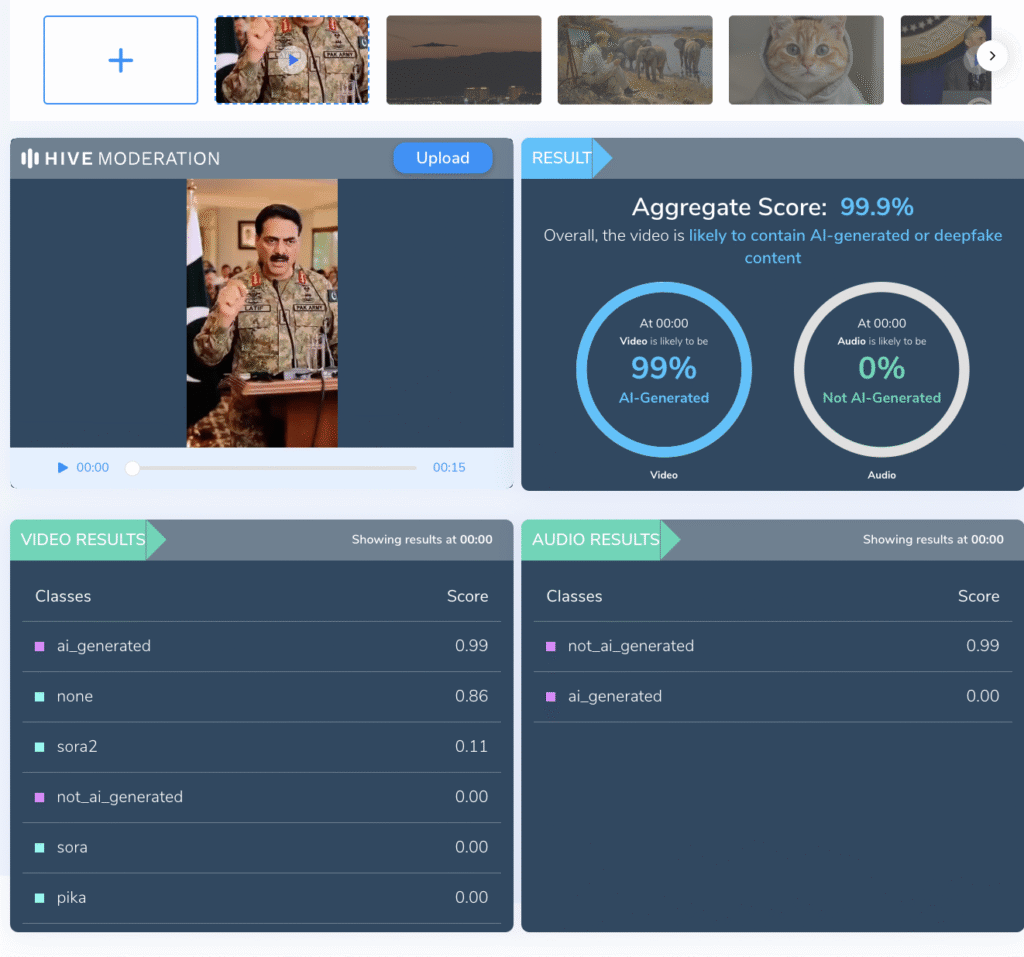Open the AUDIO RESULTS tab header
The image size is (1024, 957).
coord(595,540)
